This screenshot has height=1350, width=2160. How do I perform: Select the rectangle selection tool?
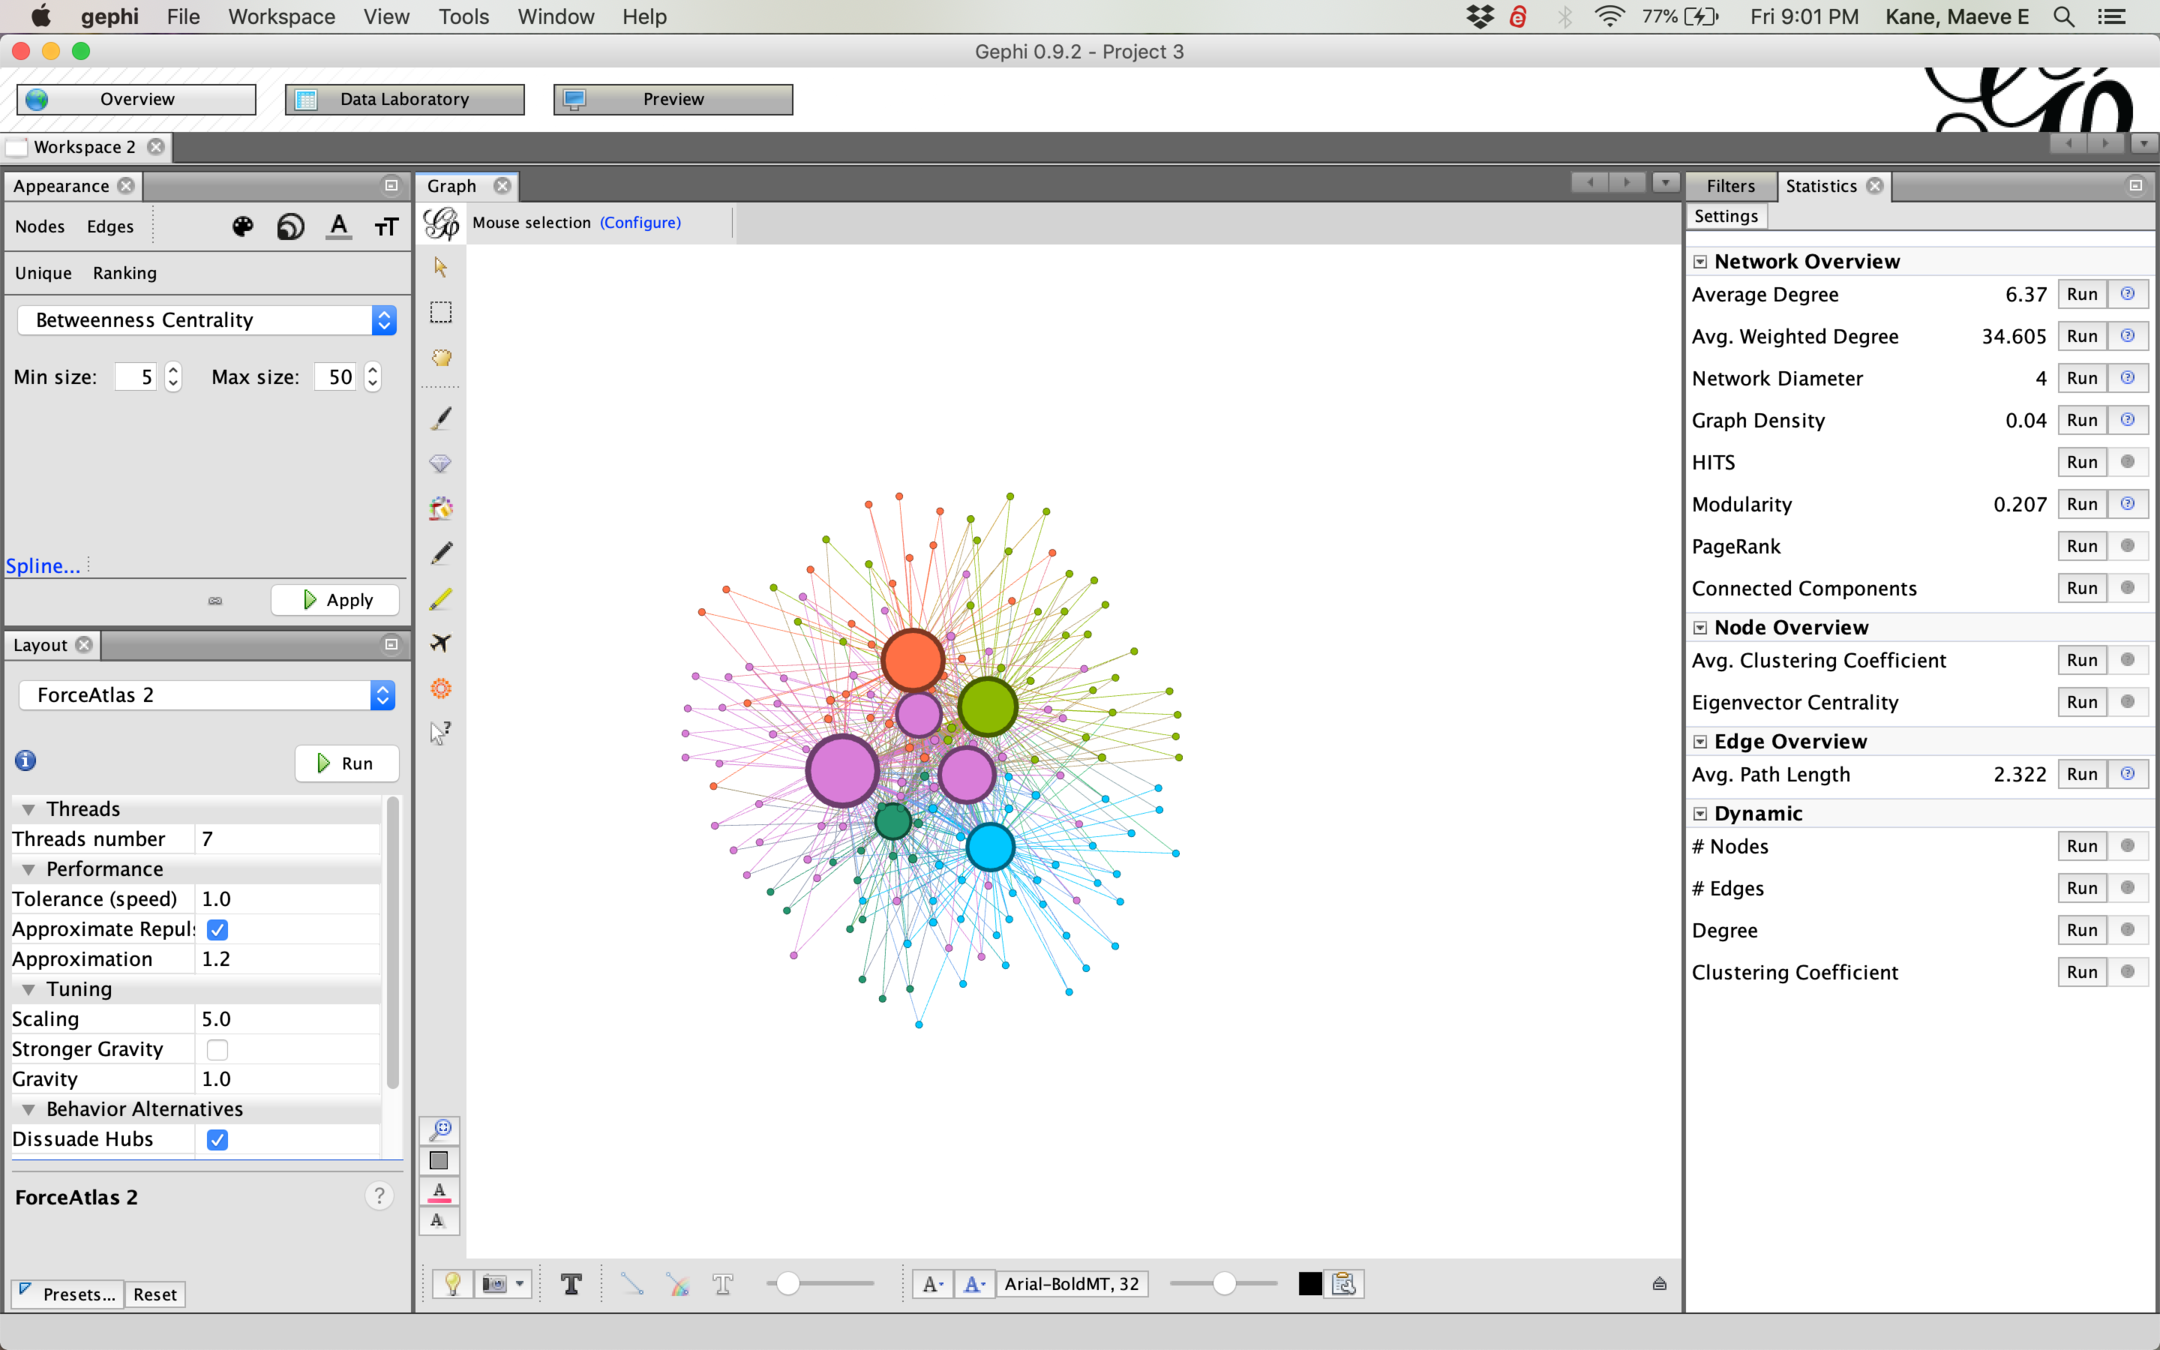point(440,312)
